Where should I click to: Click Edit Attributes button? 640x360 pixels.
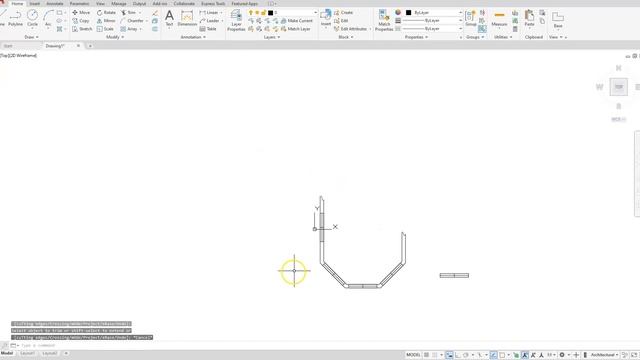[350, 29]
